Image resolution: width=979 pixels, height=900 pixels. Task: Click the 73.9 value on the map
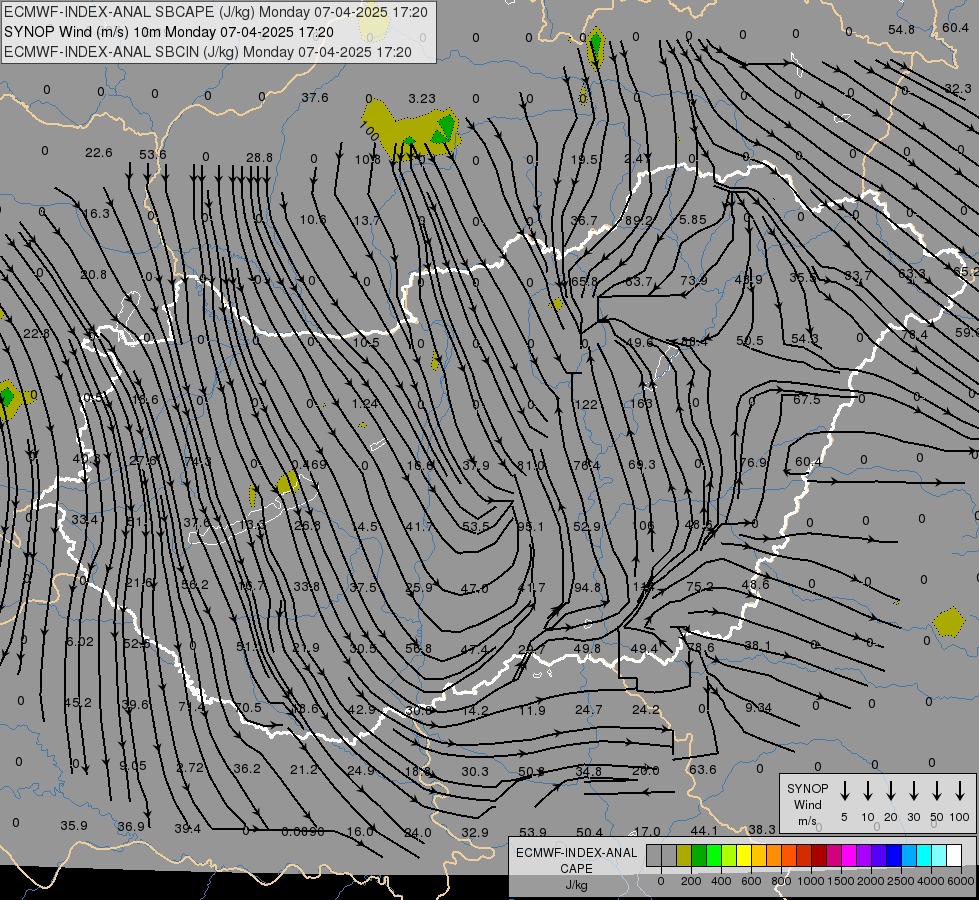[x=694, y=280]
